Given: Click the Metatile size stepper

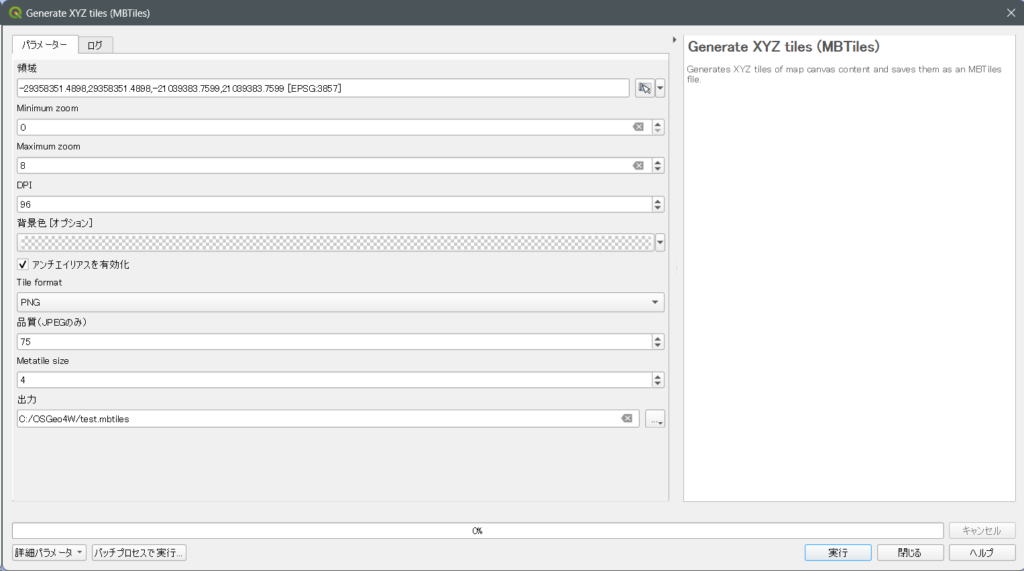Looking at the screenshot, I should click(658, 380).
